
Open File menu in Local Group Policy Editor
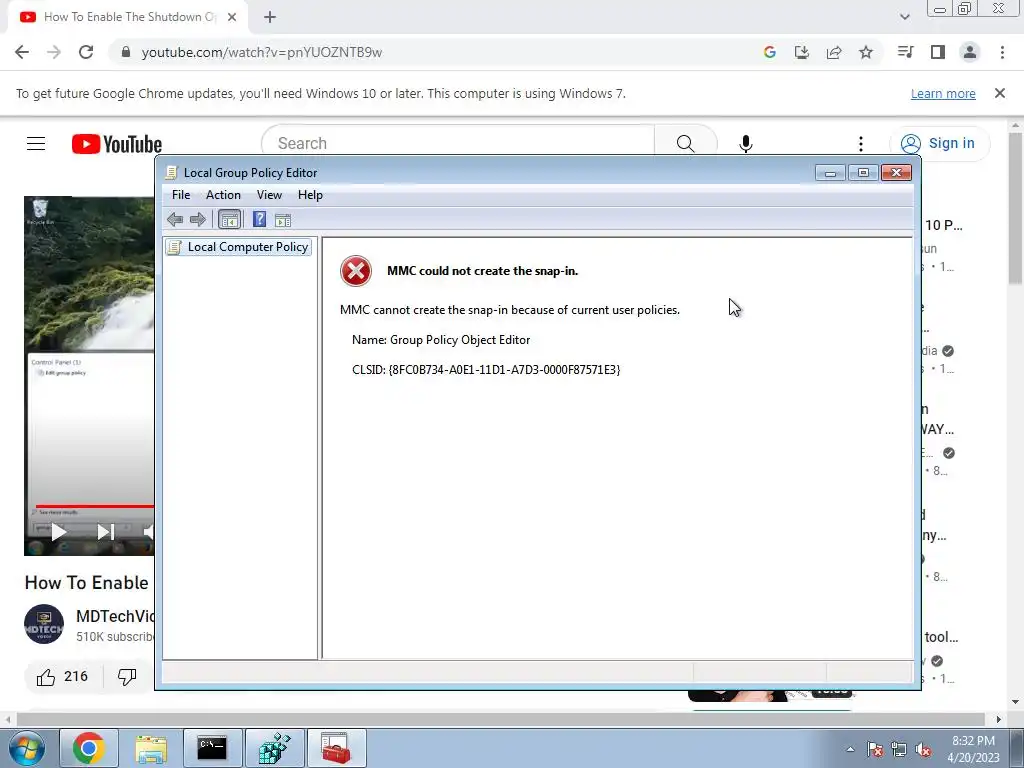click(181, 195)
